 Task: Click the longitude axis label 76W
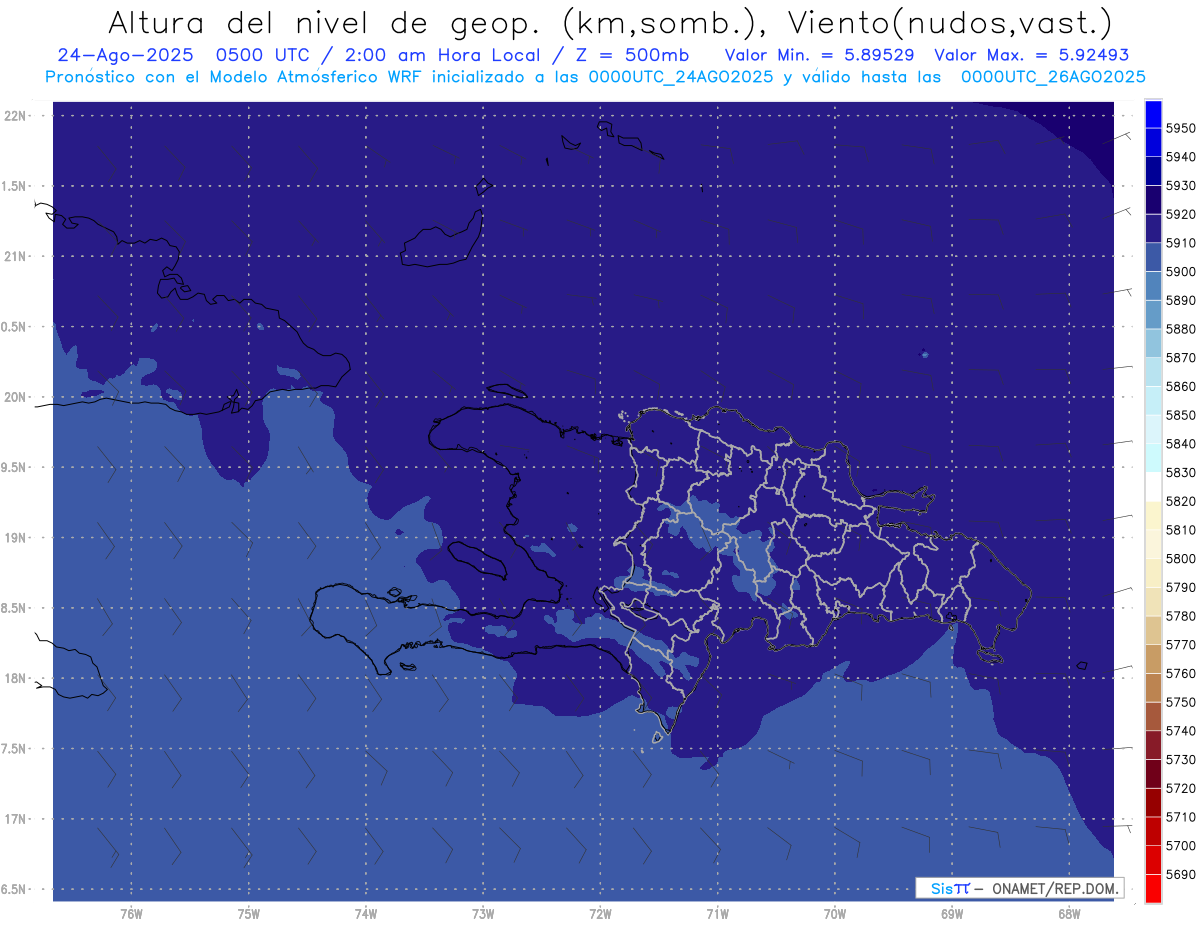click(131, 914)
